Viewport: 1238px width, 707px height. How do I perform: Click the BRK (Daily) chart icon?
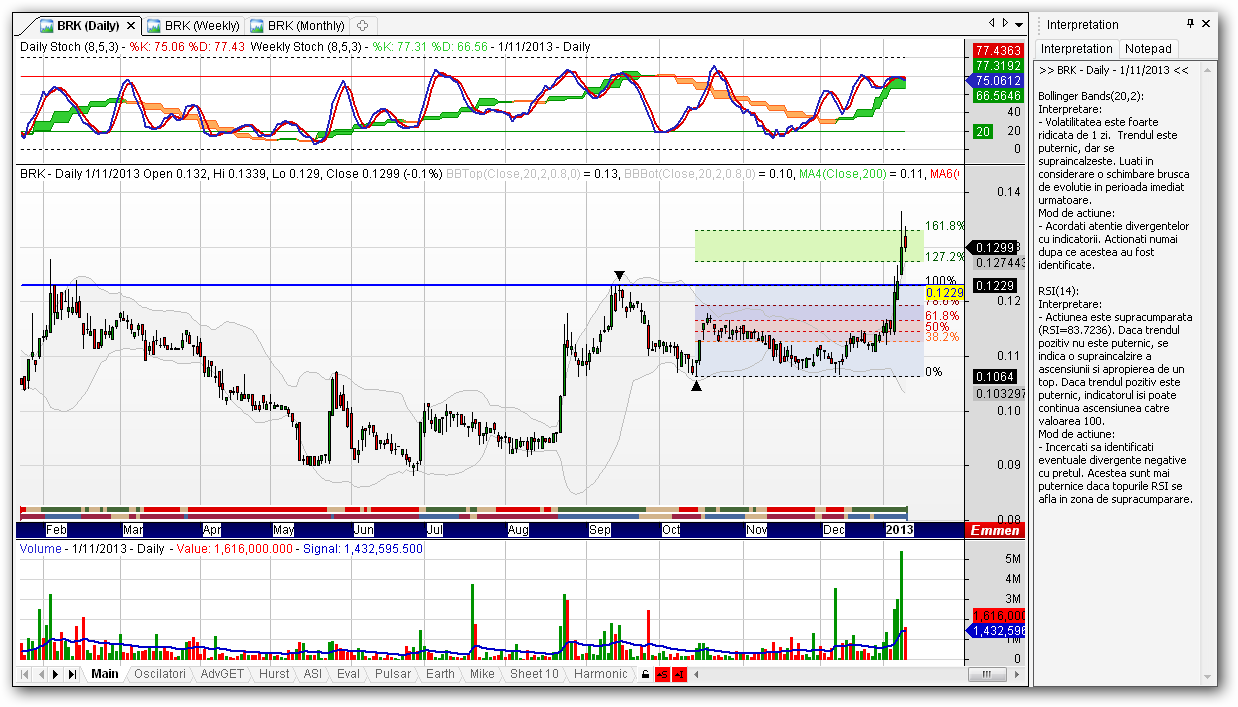pyautogui.click(x=46, y=25)
